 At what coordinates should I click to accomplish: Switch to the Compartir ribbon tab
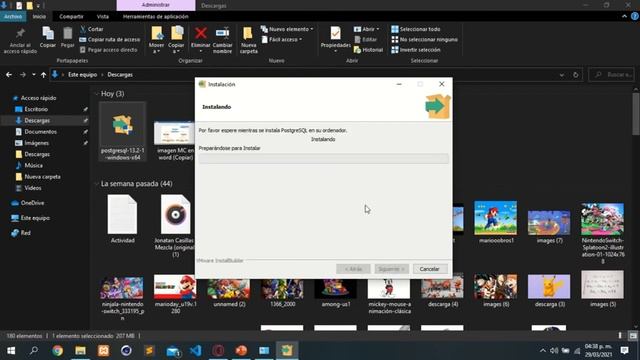coord(71,16)
